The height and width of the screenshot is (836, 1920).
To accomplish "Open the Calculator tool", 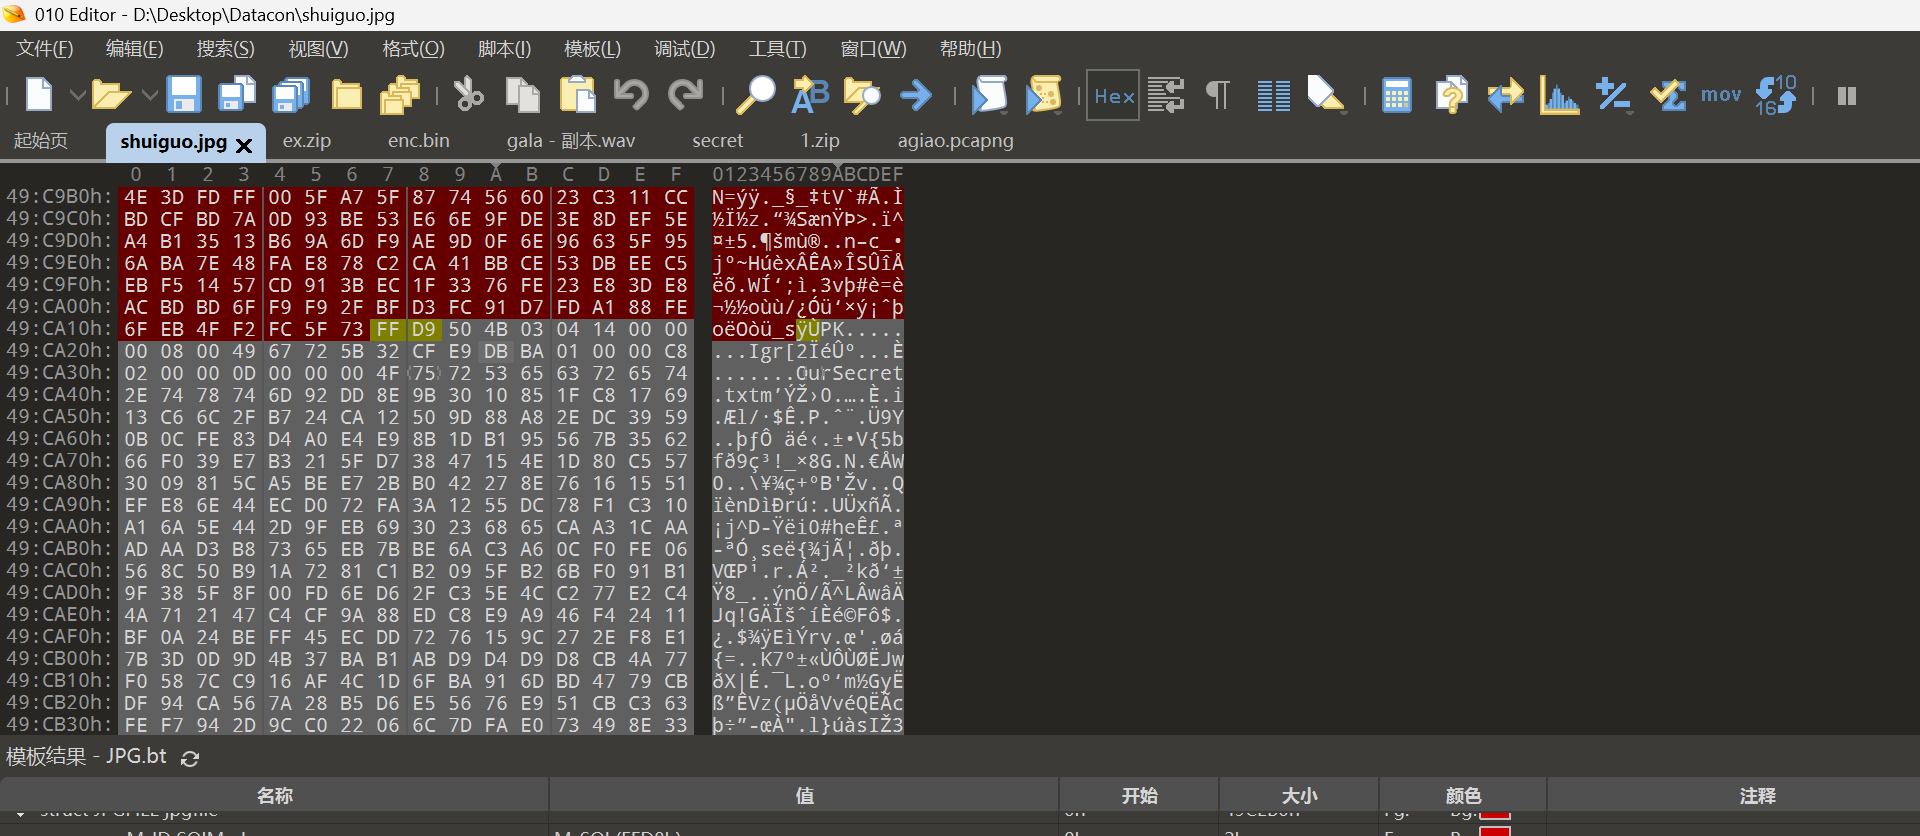I will (x=1396, y=95).
